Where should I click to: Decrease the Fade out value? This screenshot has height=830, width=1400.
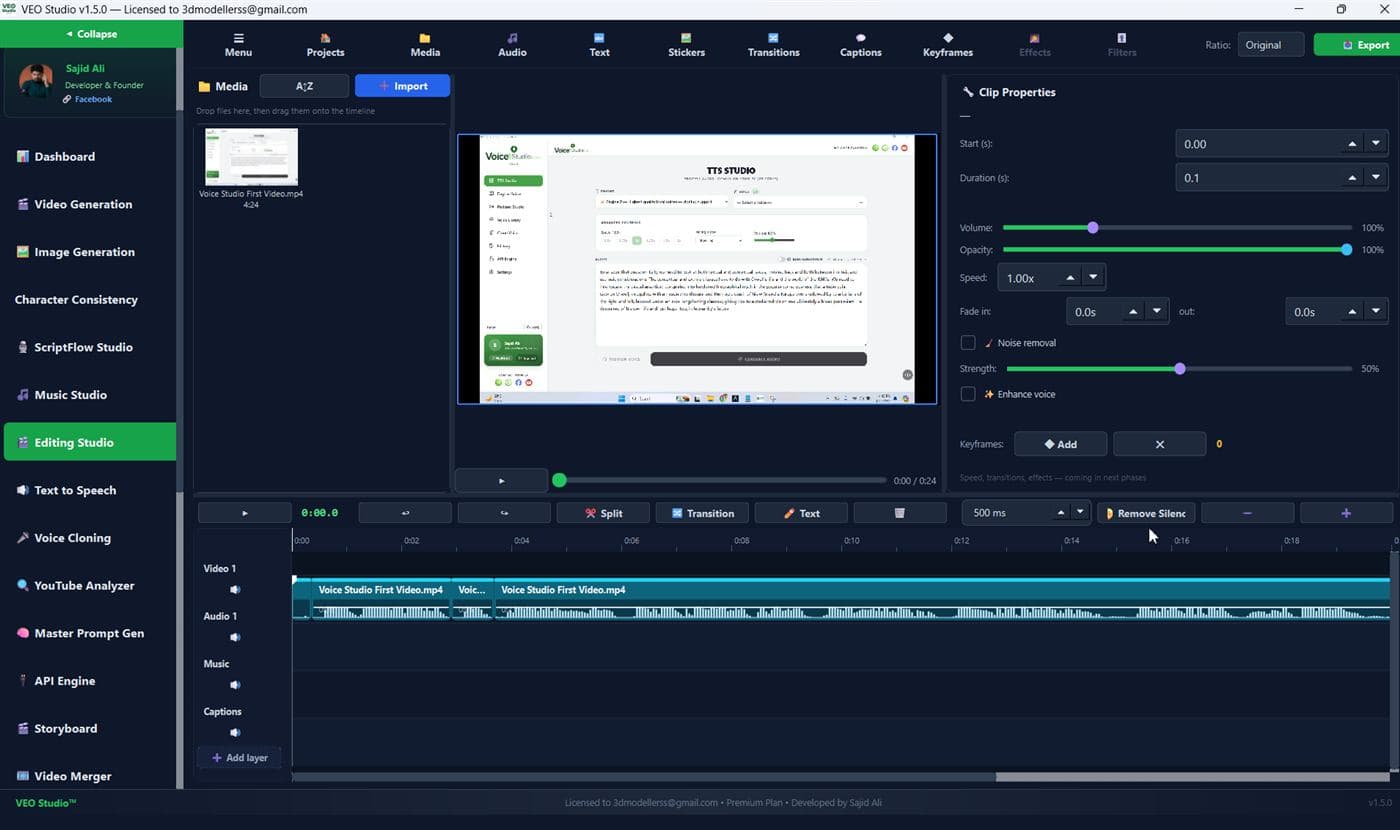pyautogui.click(x=1376, y=312)
